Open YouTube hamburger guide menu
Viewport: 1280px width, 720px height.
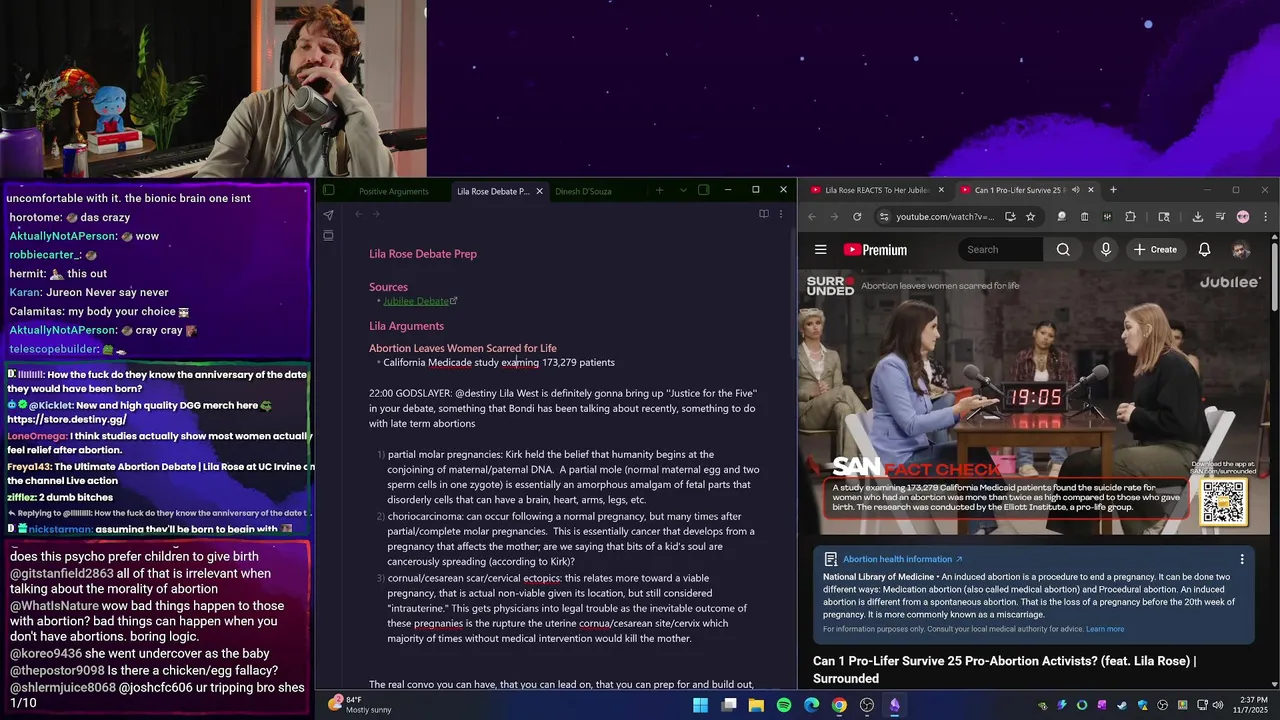[x=821, y=250]
